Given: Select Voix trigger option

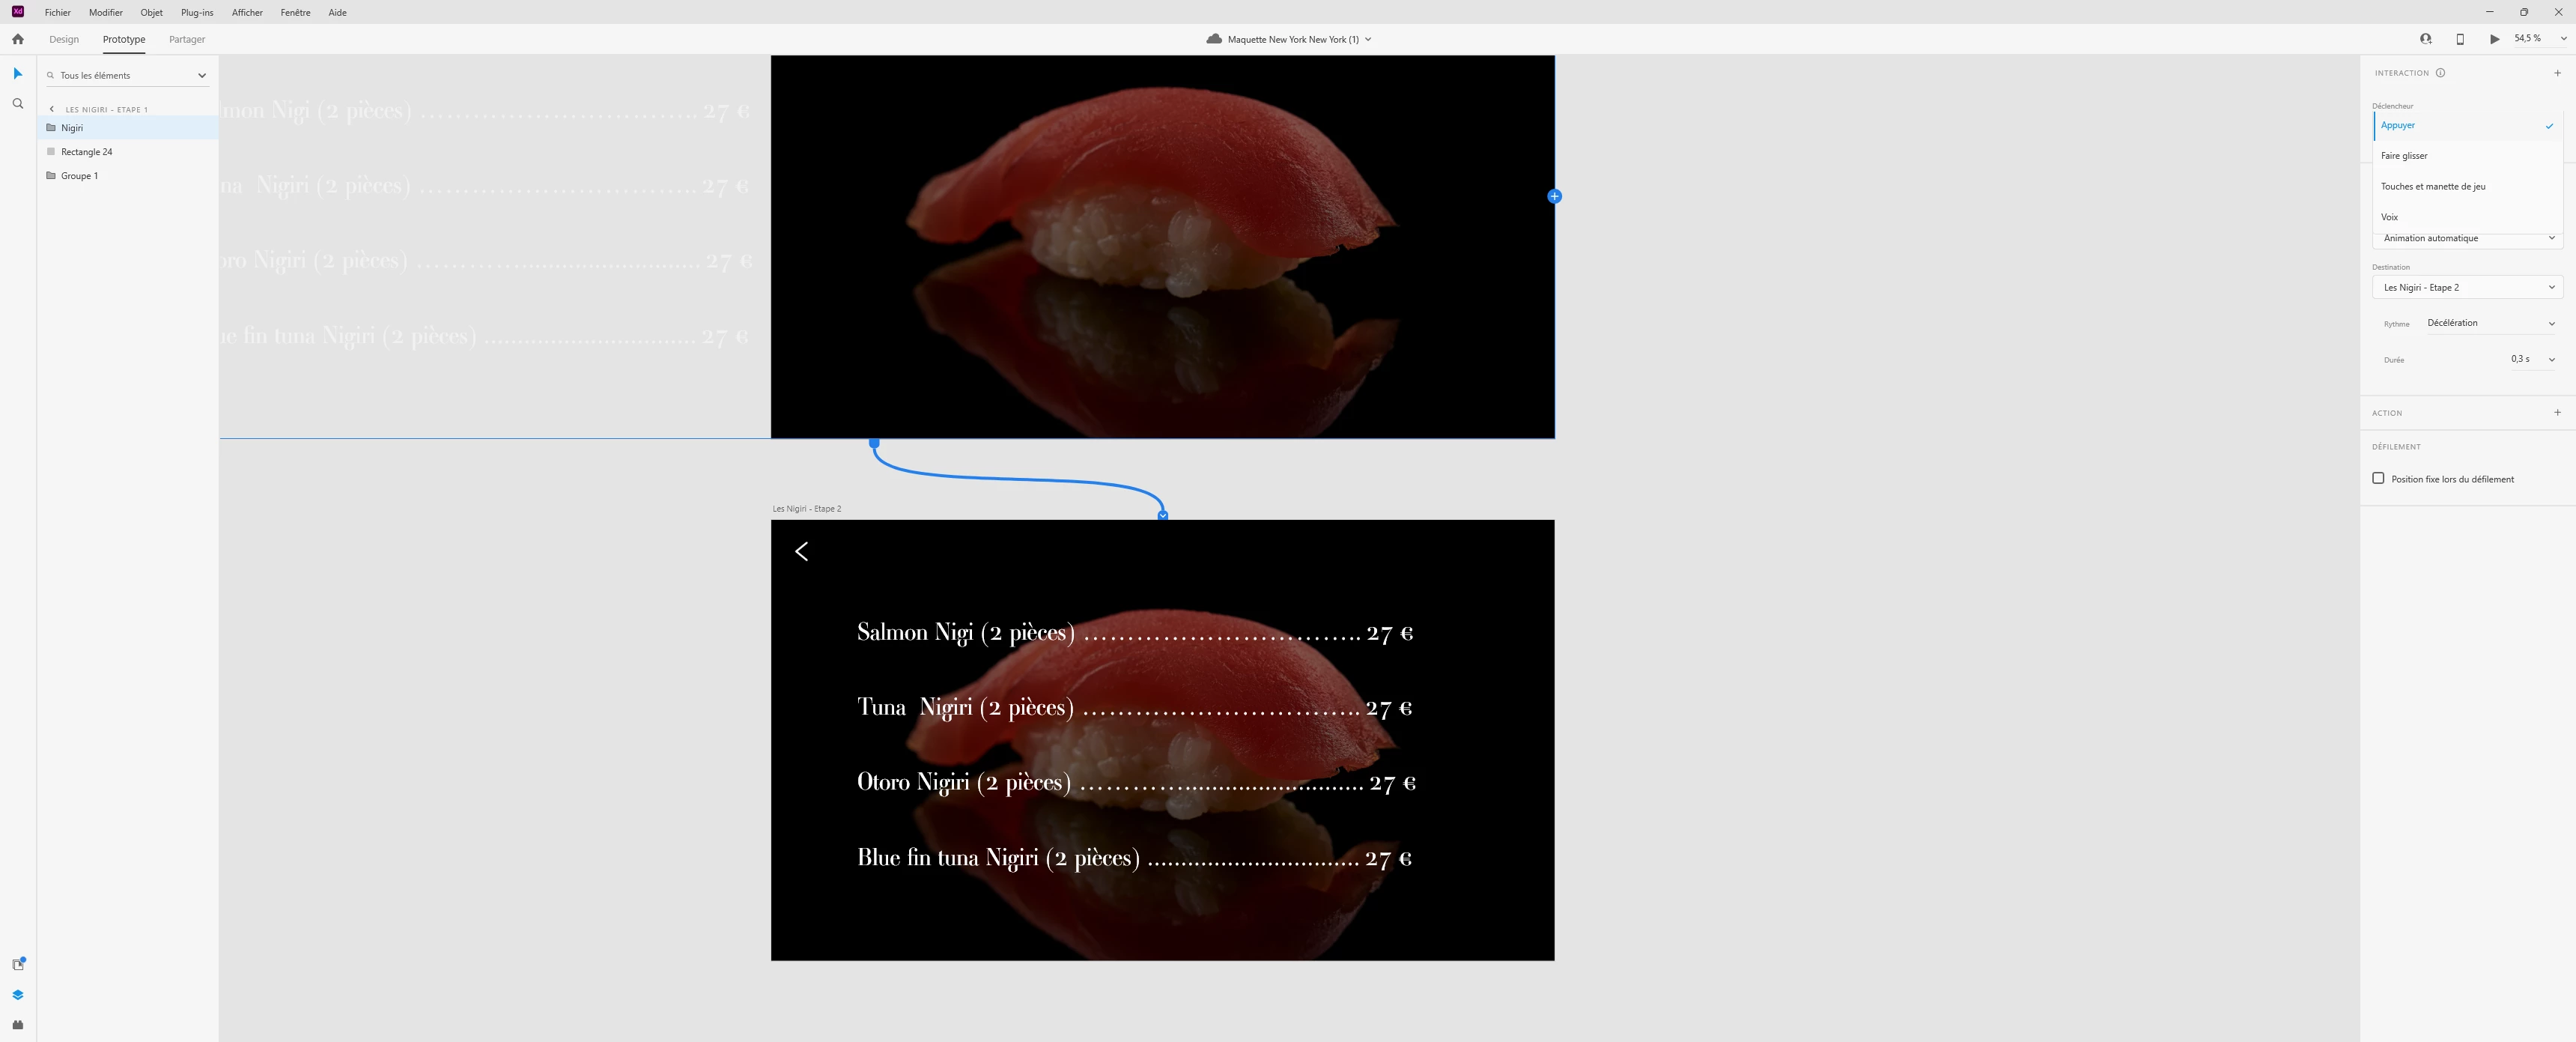Looking at the screenshot, I should (2389, 217).
